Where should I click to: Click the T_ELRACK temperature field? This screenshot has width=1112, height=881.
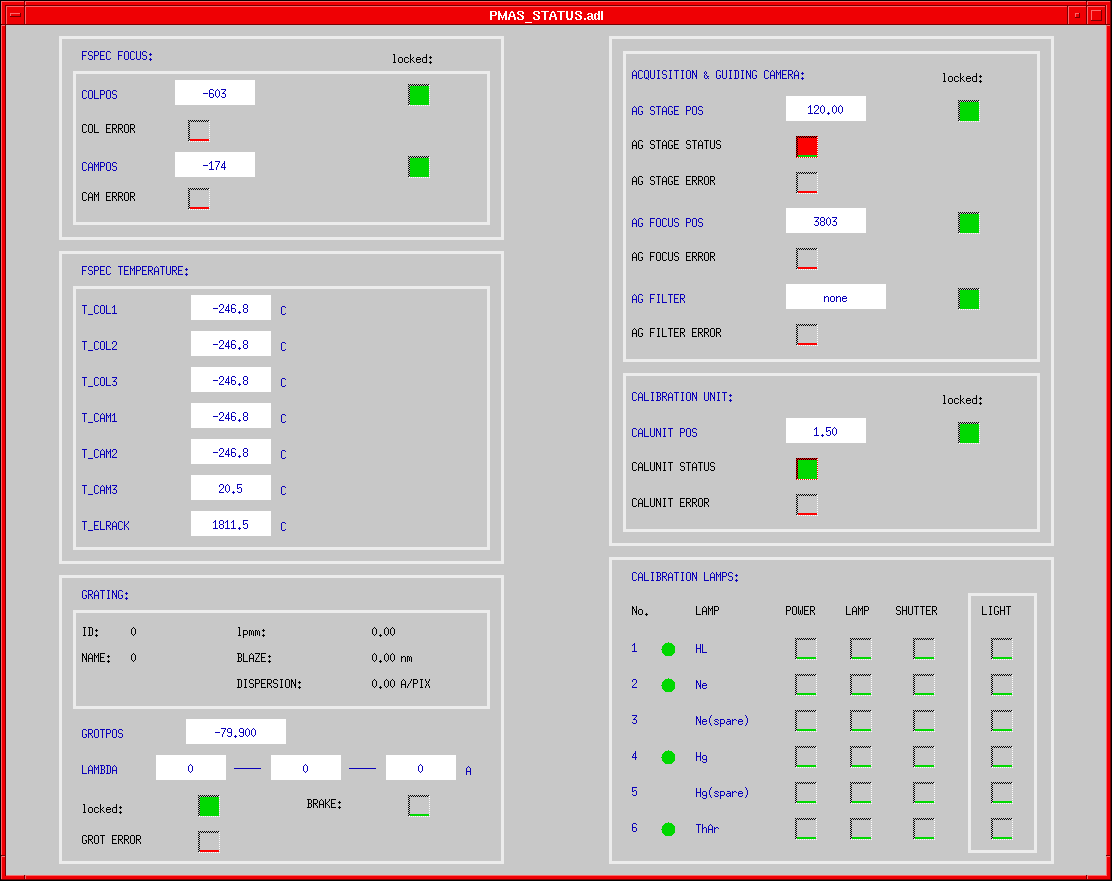230,524
